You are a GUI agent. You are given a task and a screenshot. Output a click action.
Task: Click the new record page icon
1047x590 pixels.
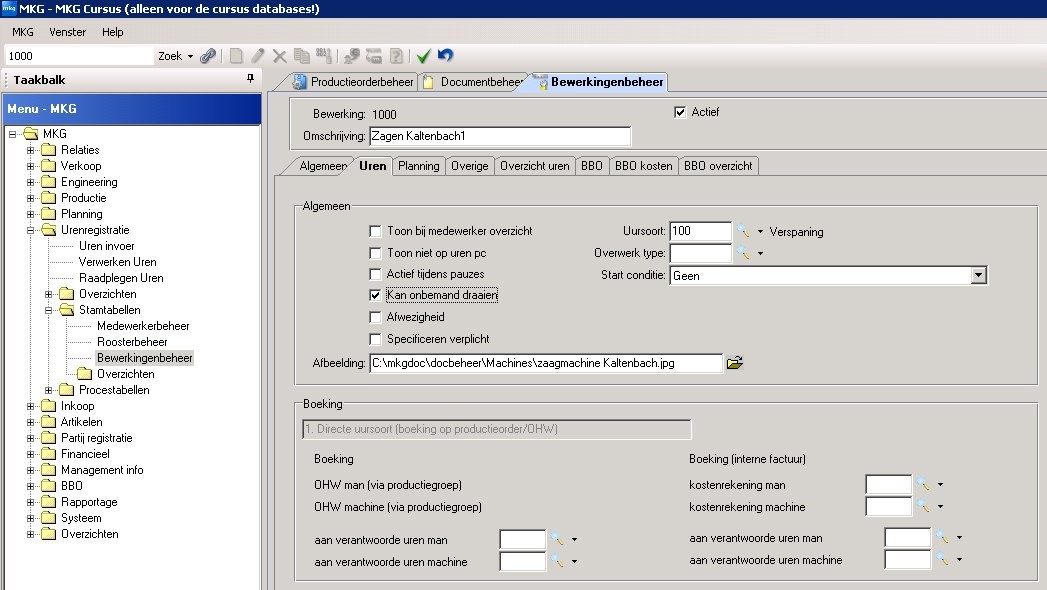coord(236,56)
